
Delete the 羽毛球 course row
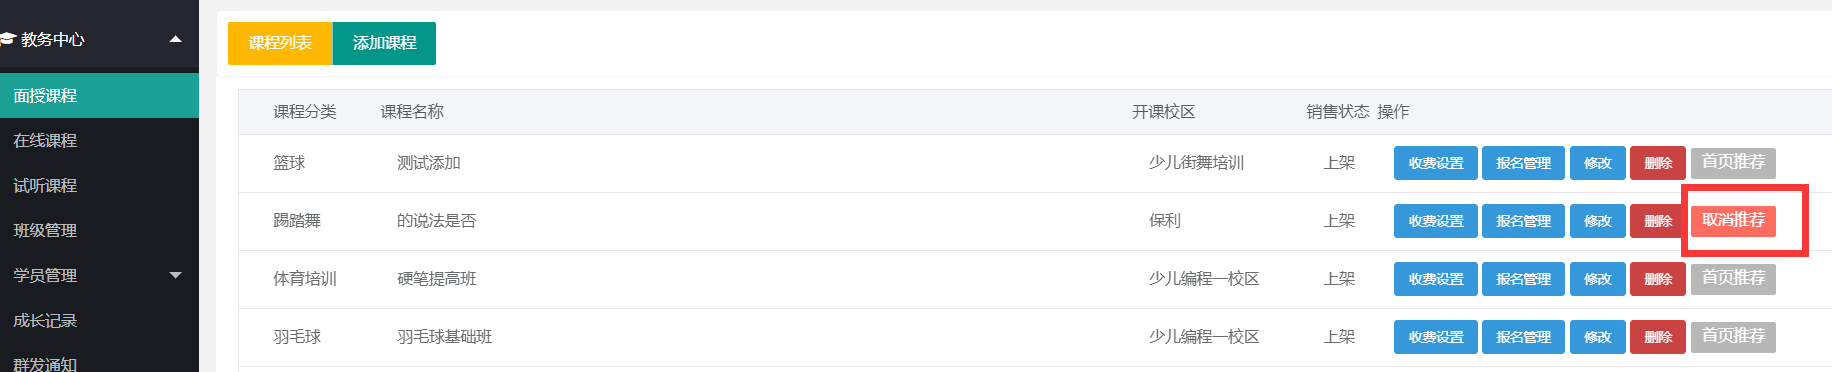pyautogui.click(x=1658, y=337)
